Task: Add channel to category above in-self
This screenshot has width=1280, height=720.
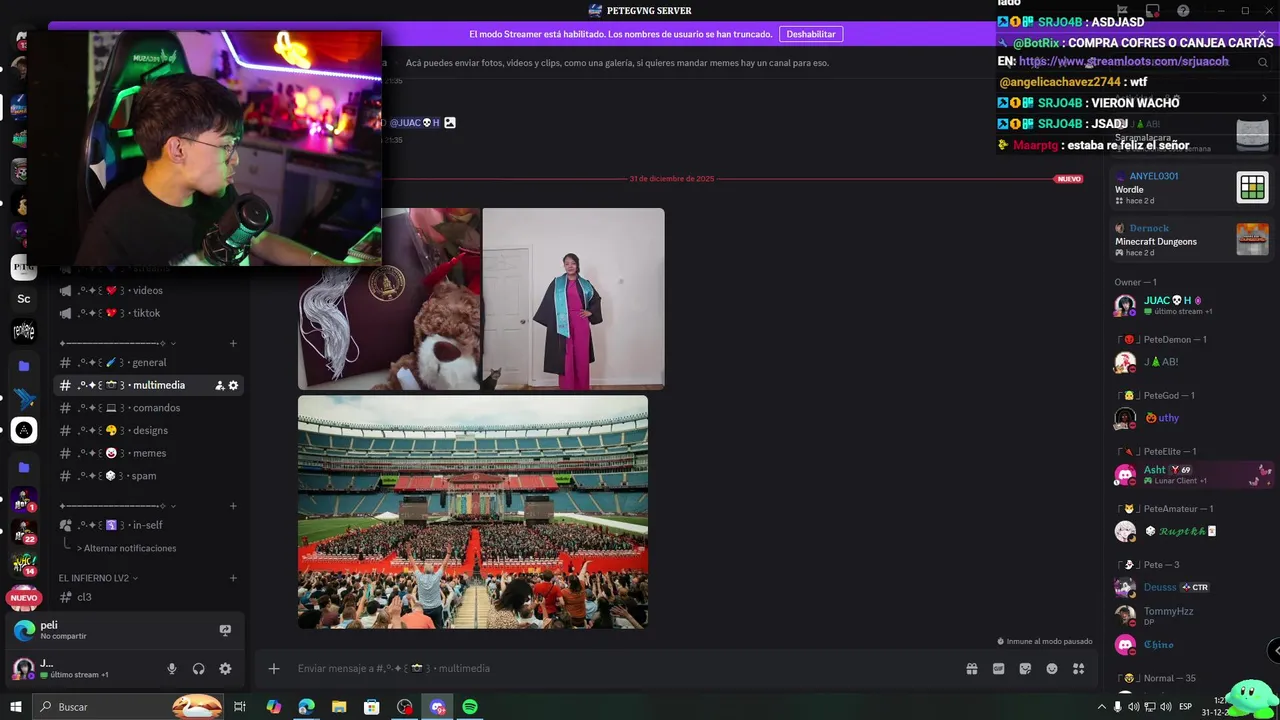Action: (233, 506)
